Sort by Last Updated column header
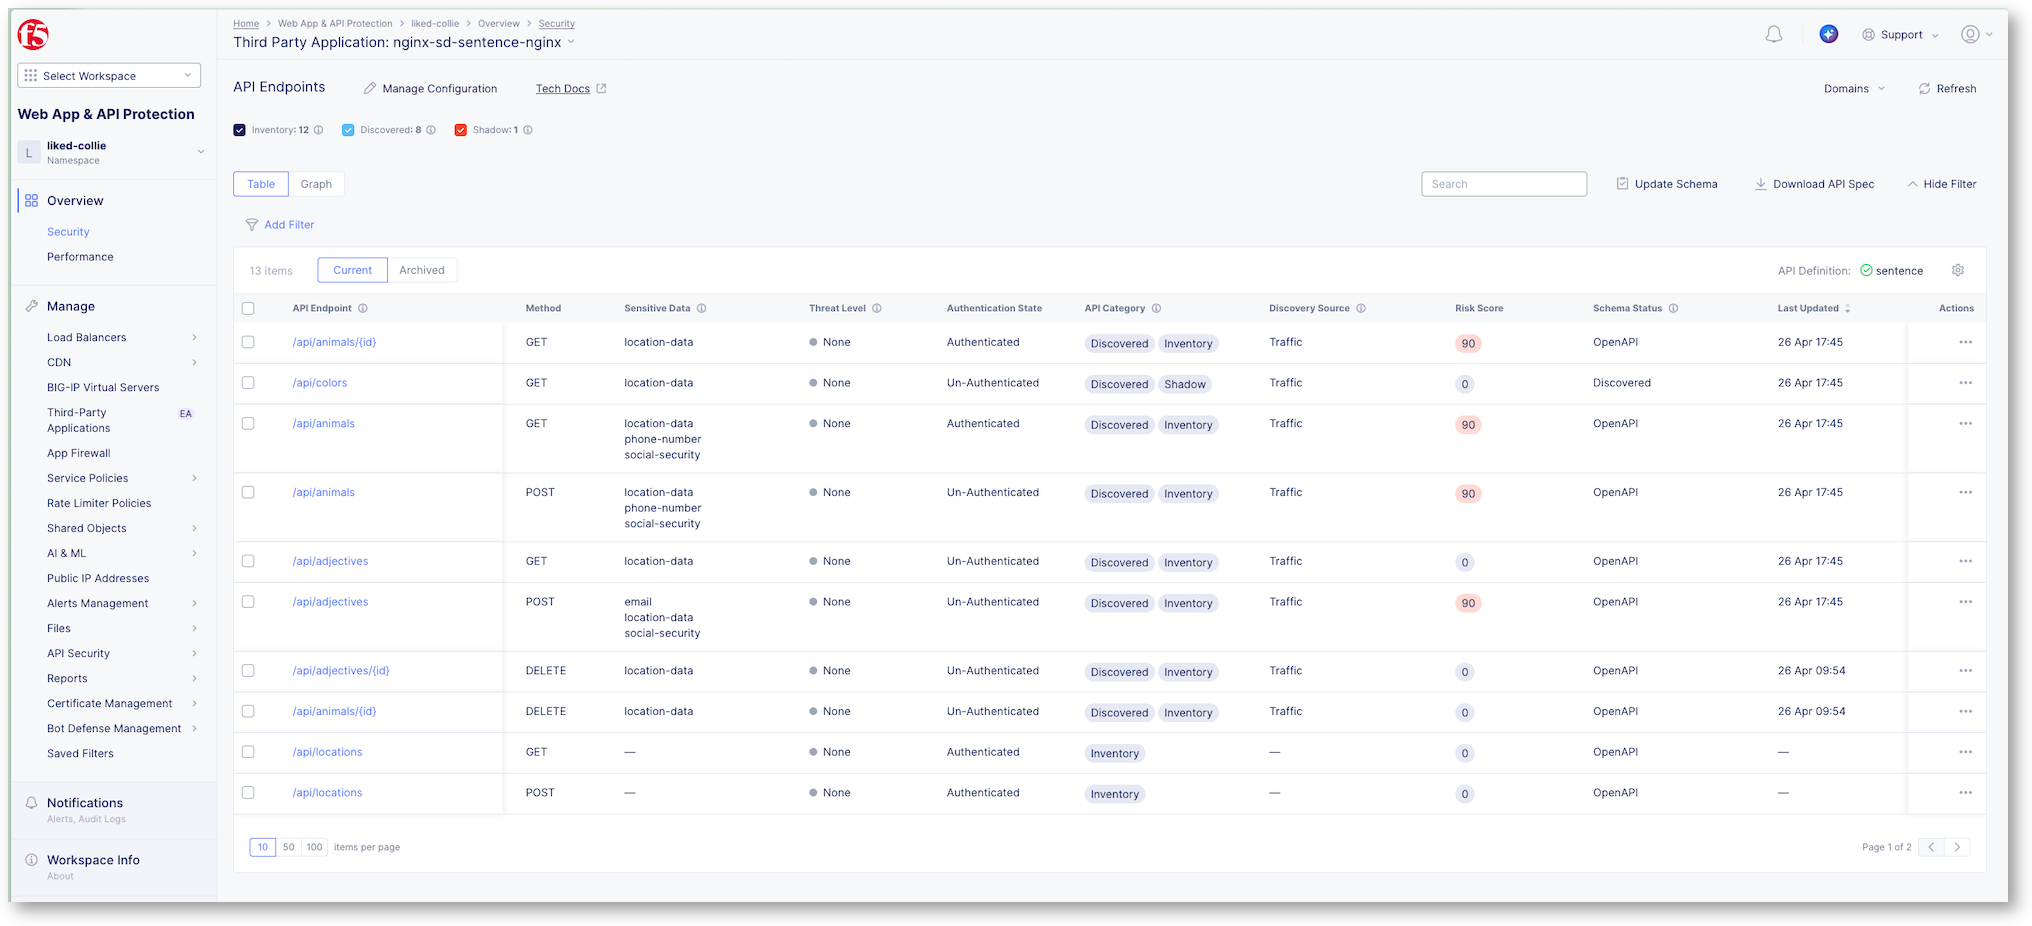This screenshot has width=2032, height=926. pyautogui.click(x=1813, y=308)
